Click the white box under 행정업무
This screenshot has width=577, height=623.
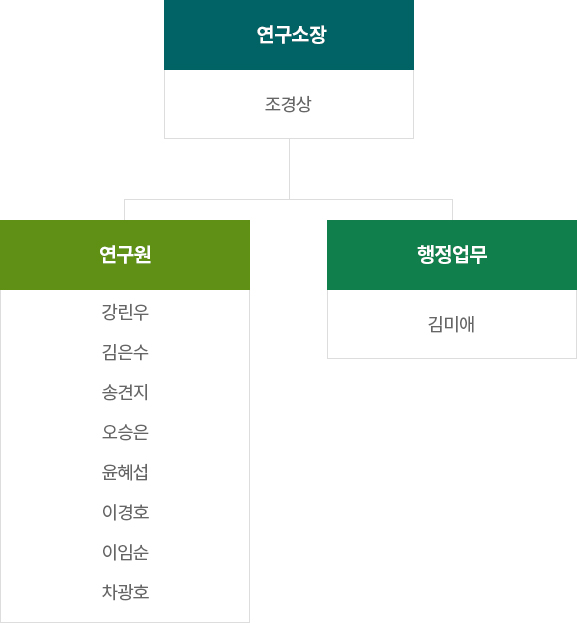pos(452,324)
